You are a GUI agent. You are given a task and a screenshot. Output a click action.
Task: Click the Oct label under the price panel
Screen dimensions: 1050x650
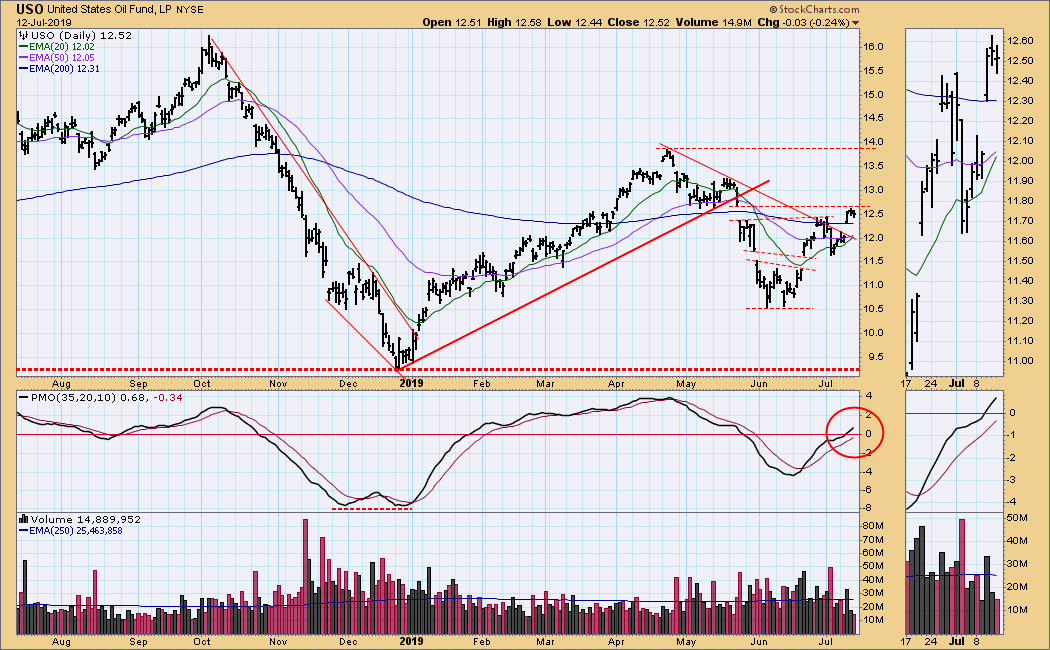pyautogui.click(x=202, y=384)
